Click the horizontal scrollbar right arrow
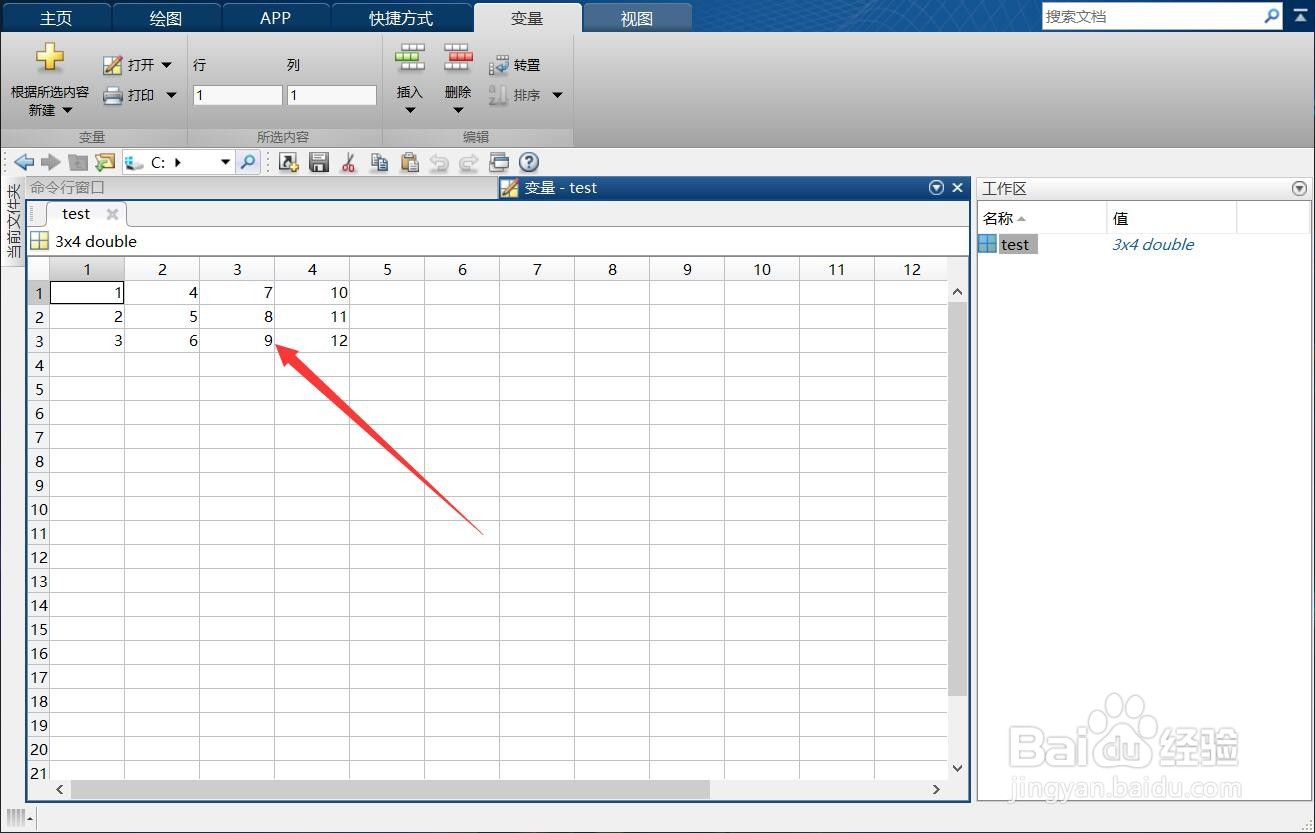This screenshot has height=833, width=1315. [x=936, y=789]
